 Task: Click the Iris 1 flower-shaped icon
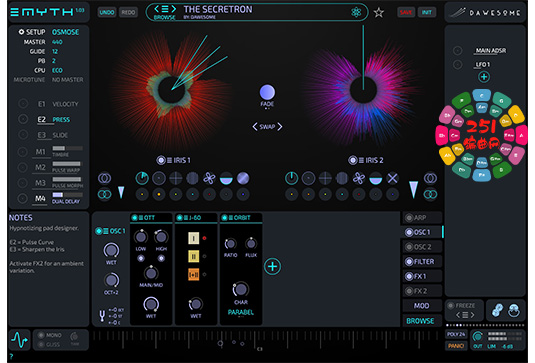click(209, 178)
